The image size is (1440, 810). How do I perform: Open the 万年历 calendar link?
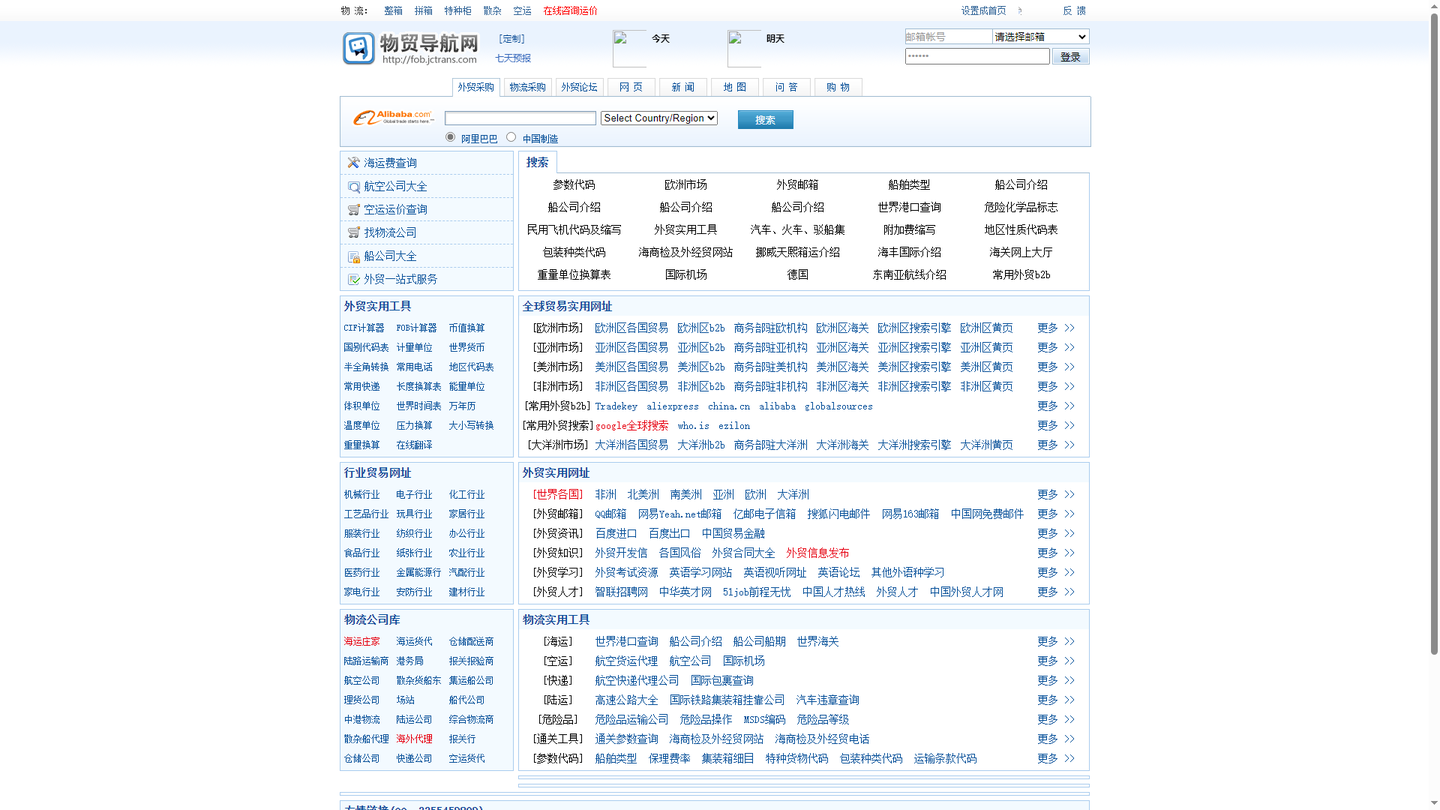click(x=462, y=407)
